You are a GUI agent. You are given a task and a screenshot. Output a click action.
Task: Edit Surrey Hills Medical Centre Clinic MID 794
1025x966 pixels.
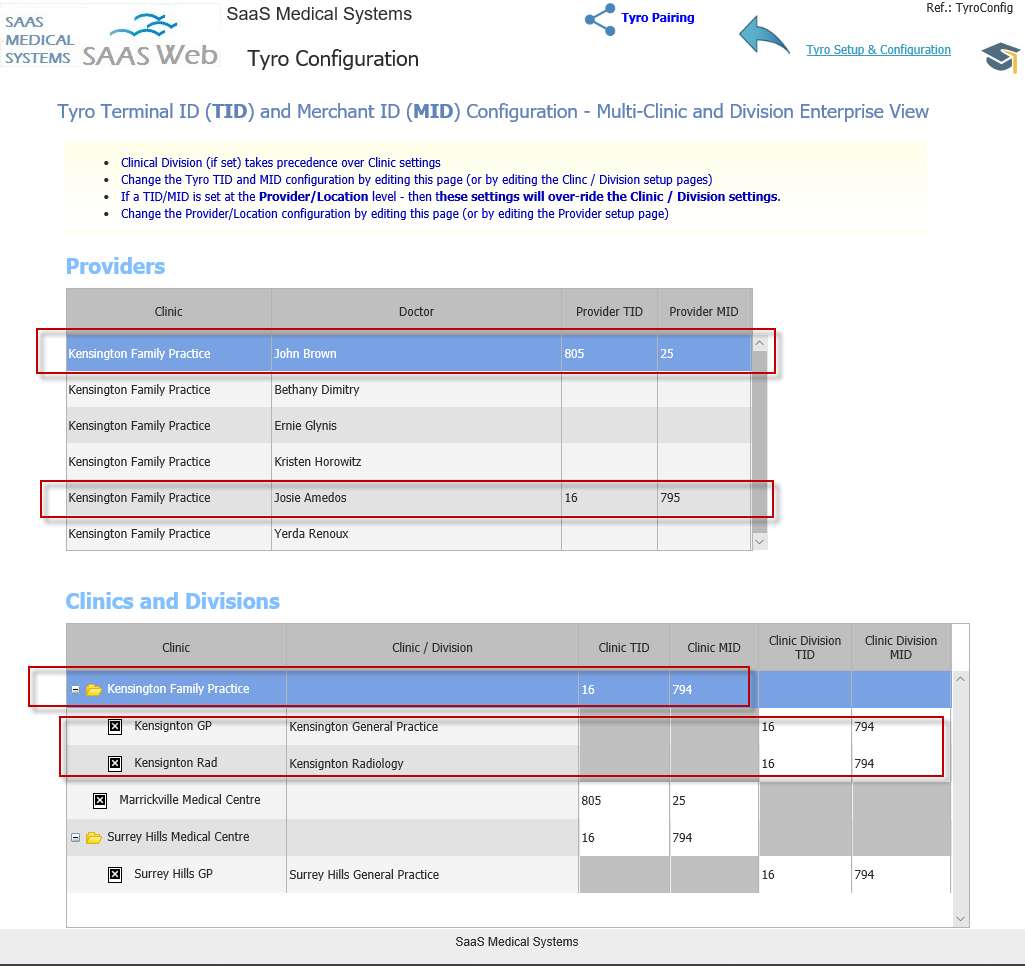pos(714,837)
